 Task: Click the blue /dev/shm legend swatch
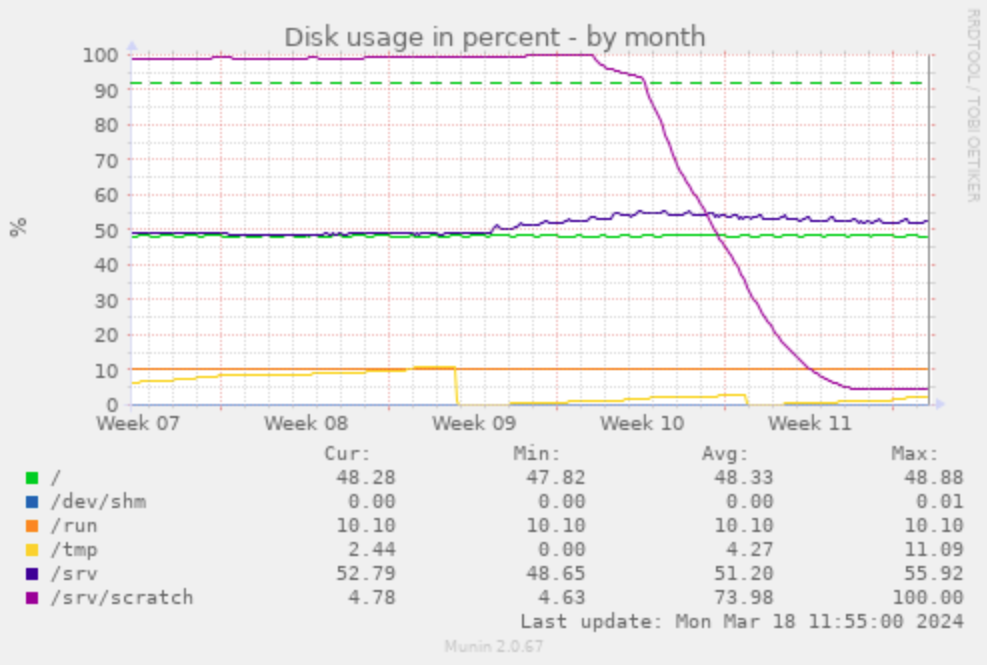(x=32, y=502)
